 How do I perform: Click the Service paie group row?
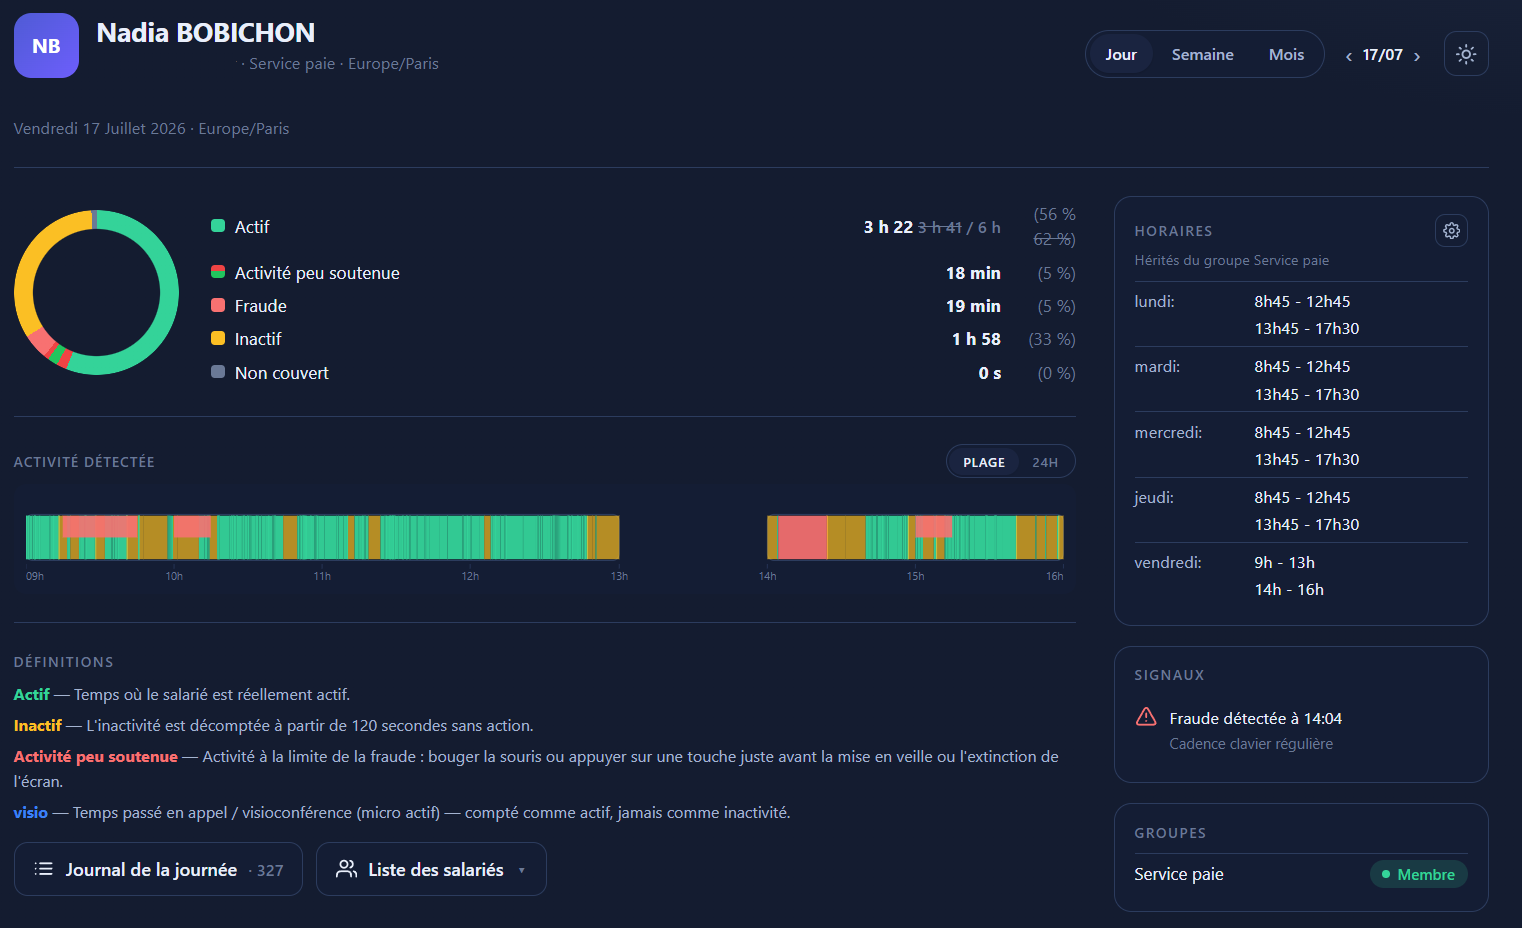pyautogui.click(x=1301, y=874)
